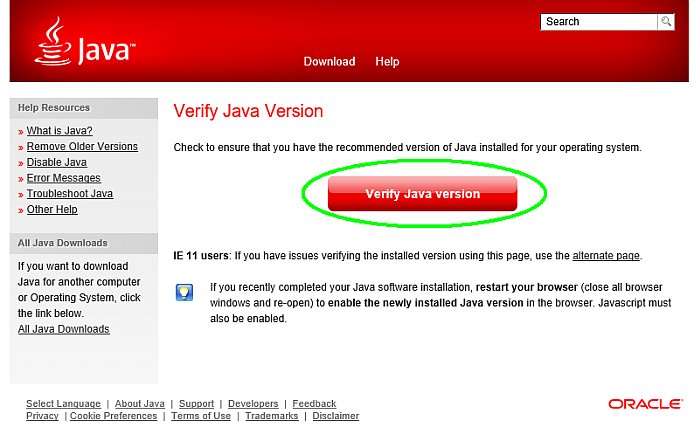The width and height of the screenshot is (700, 434).
Task: Open the Error Messages link
Action: pos(63,178)
